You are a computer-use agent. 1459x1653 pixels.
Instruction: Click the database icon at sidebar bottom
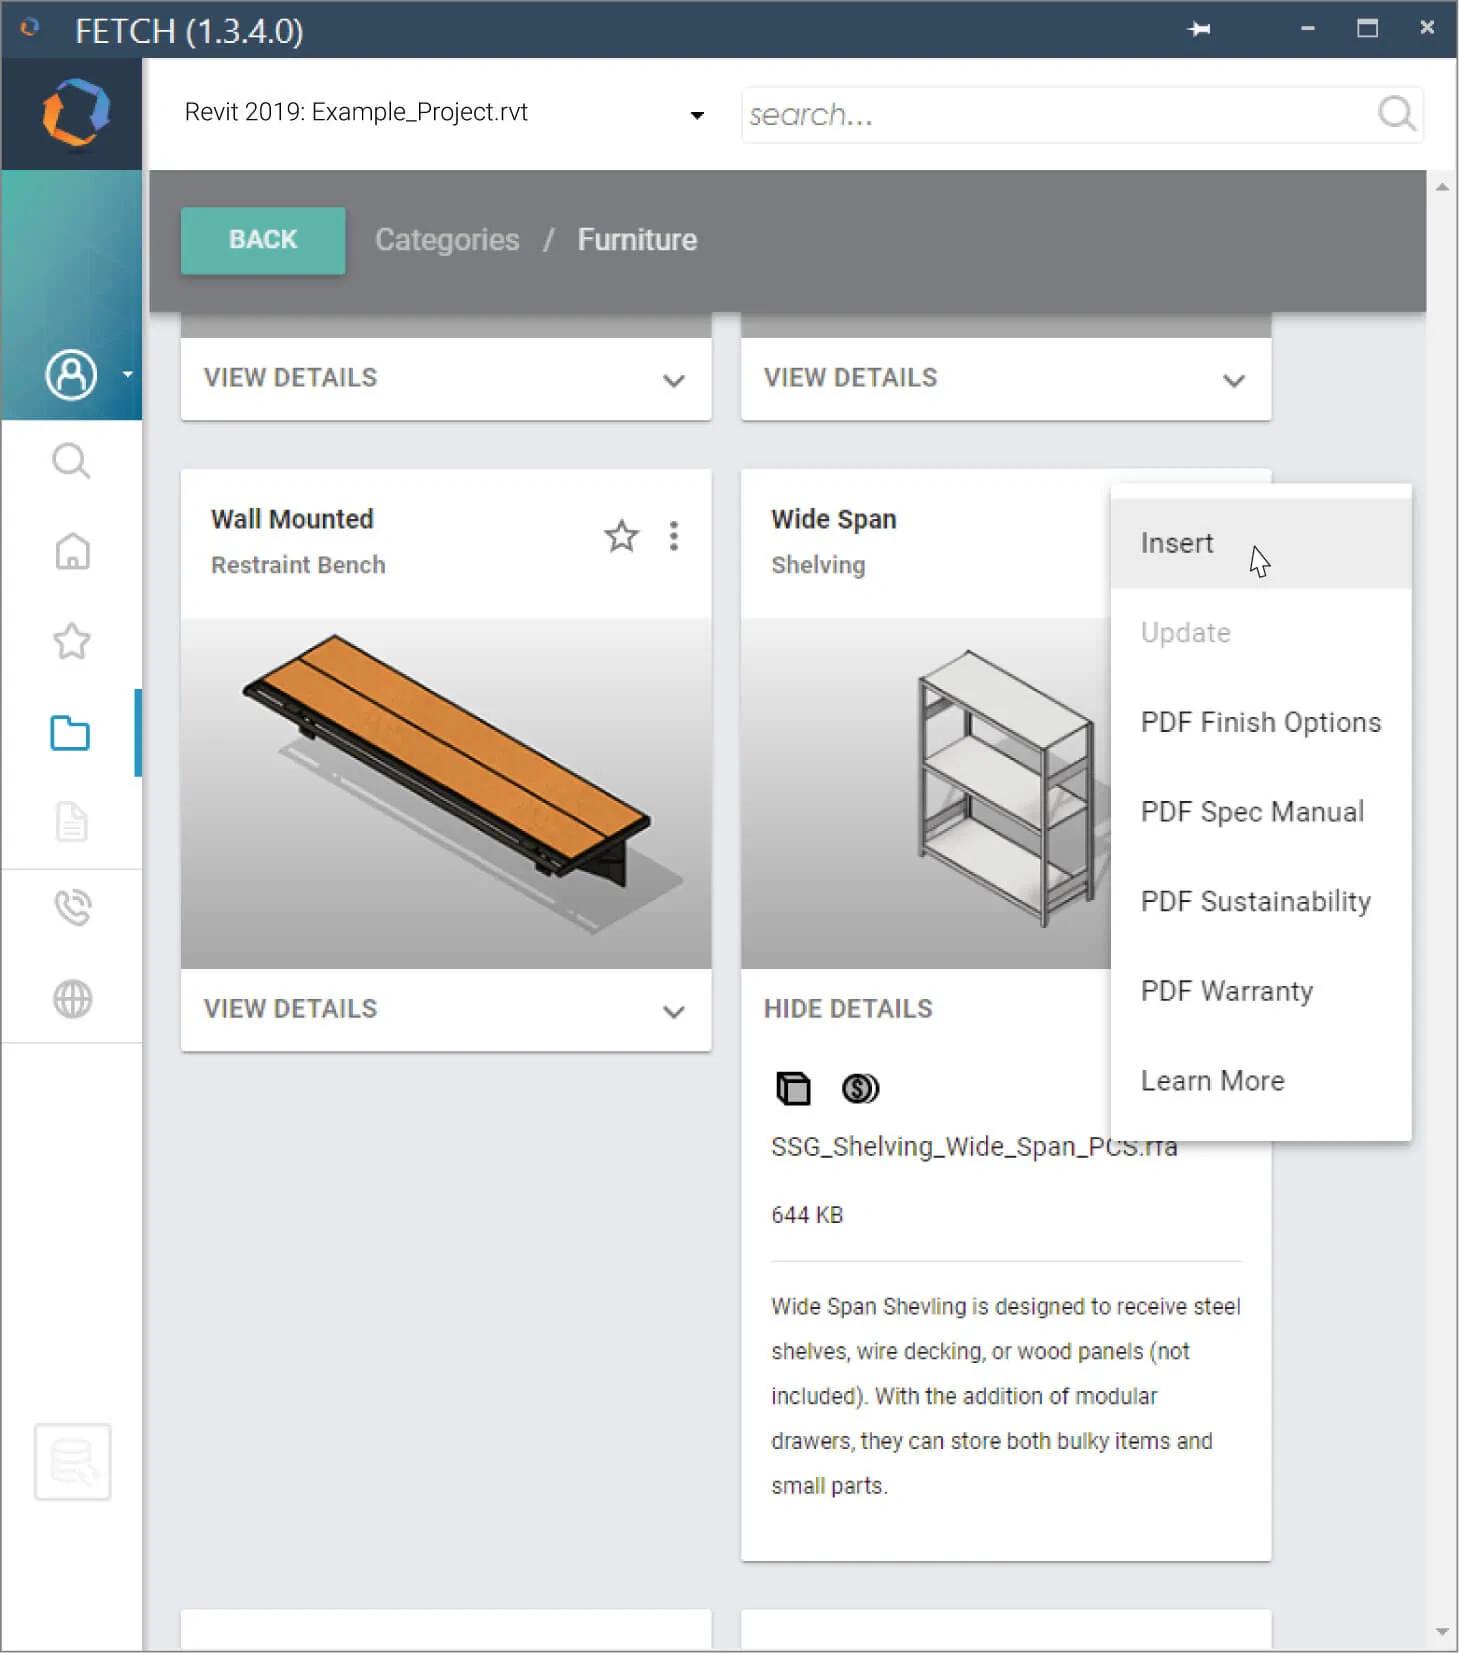[72, 1462]
